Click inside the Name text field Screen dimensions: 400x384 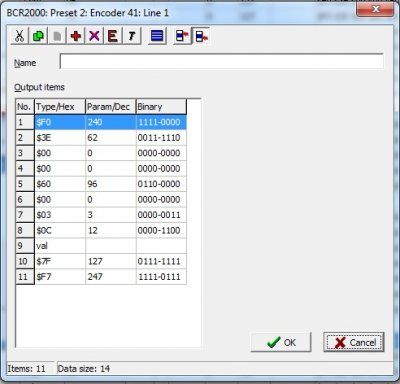222,61
